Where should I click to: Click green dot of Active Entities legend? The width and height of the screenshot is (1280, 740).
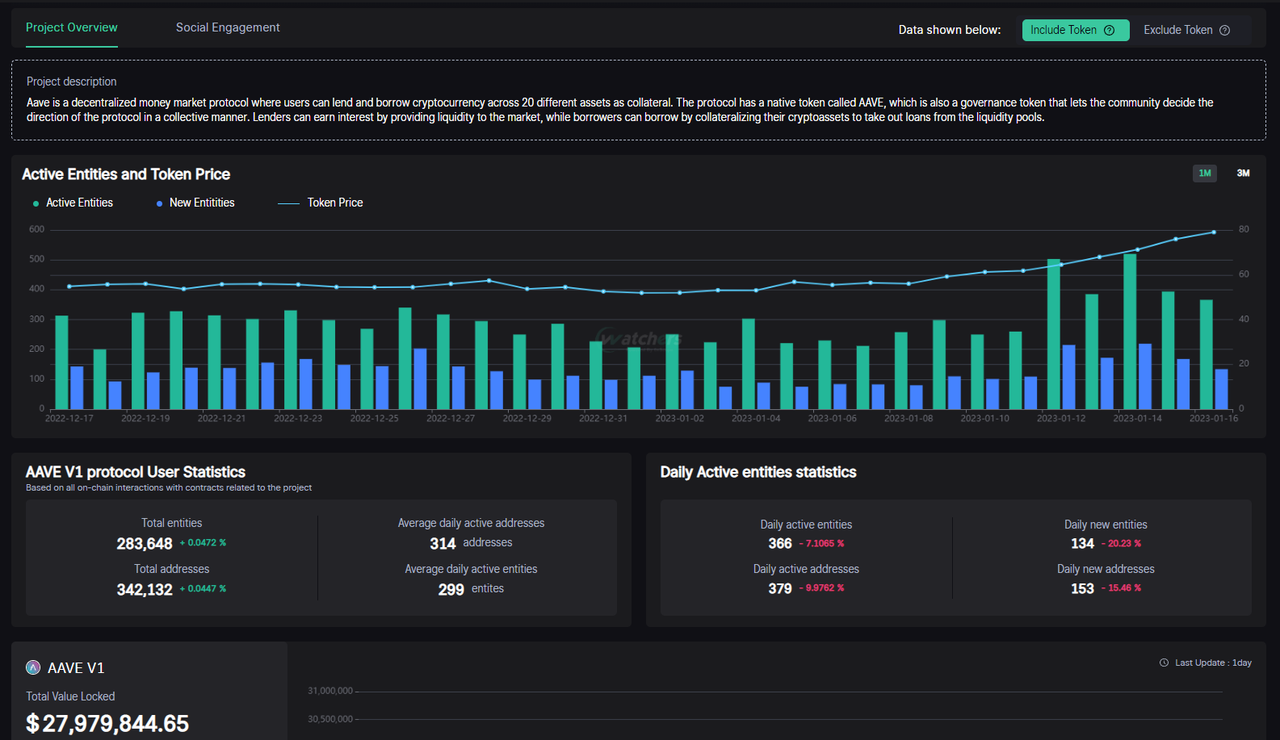(35, 203)
